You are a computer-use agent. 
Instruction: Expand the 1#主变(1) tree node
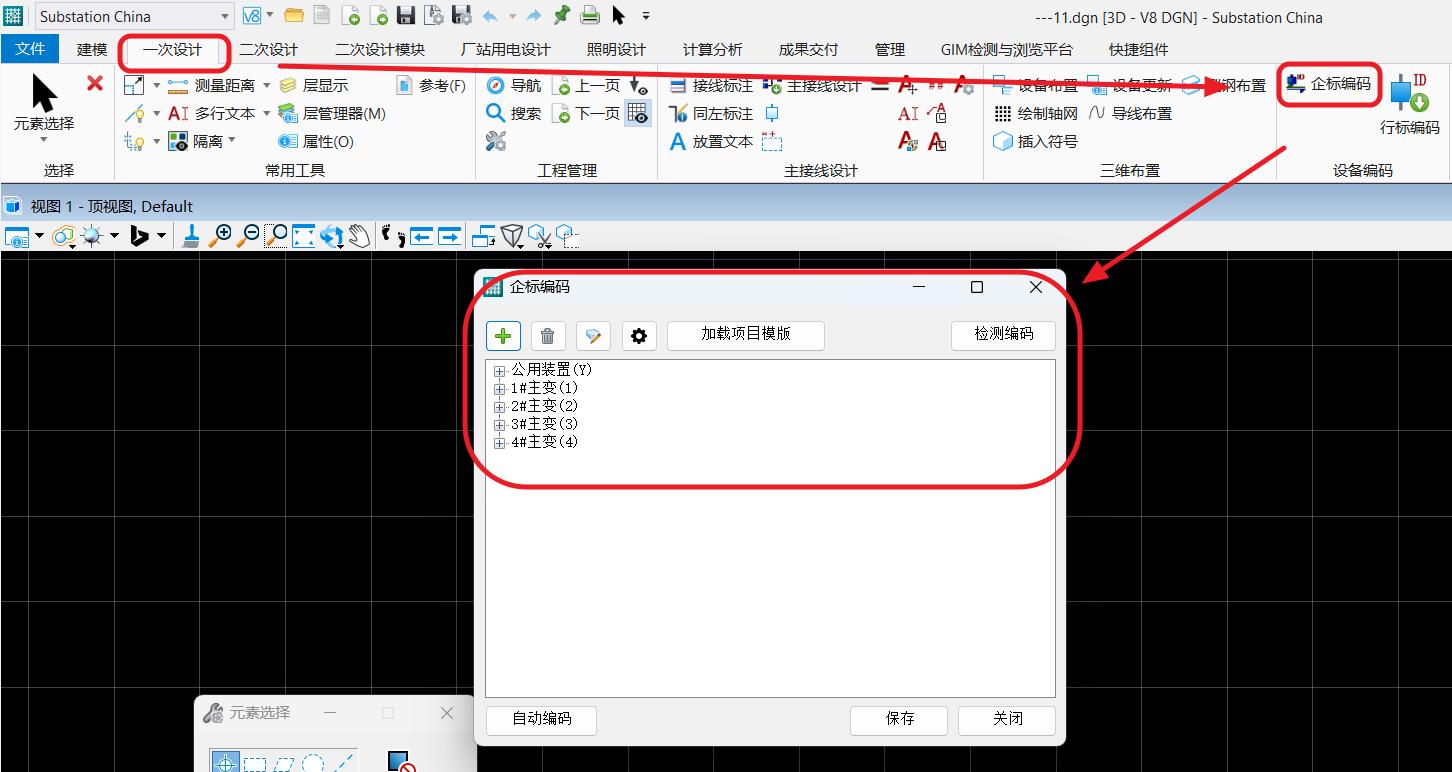tap(500, 389)
